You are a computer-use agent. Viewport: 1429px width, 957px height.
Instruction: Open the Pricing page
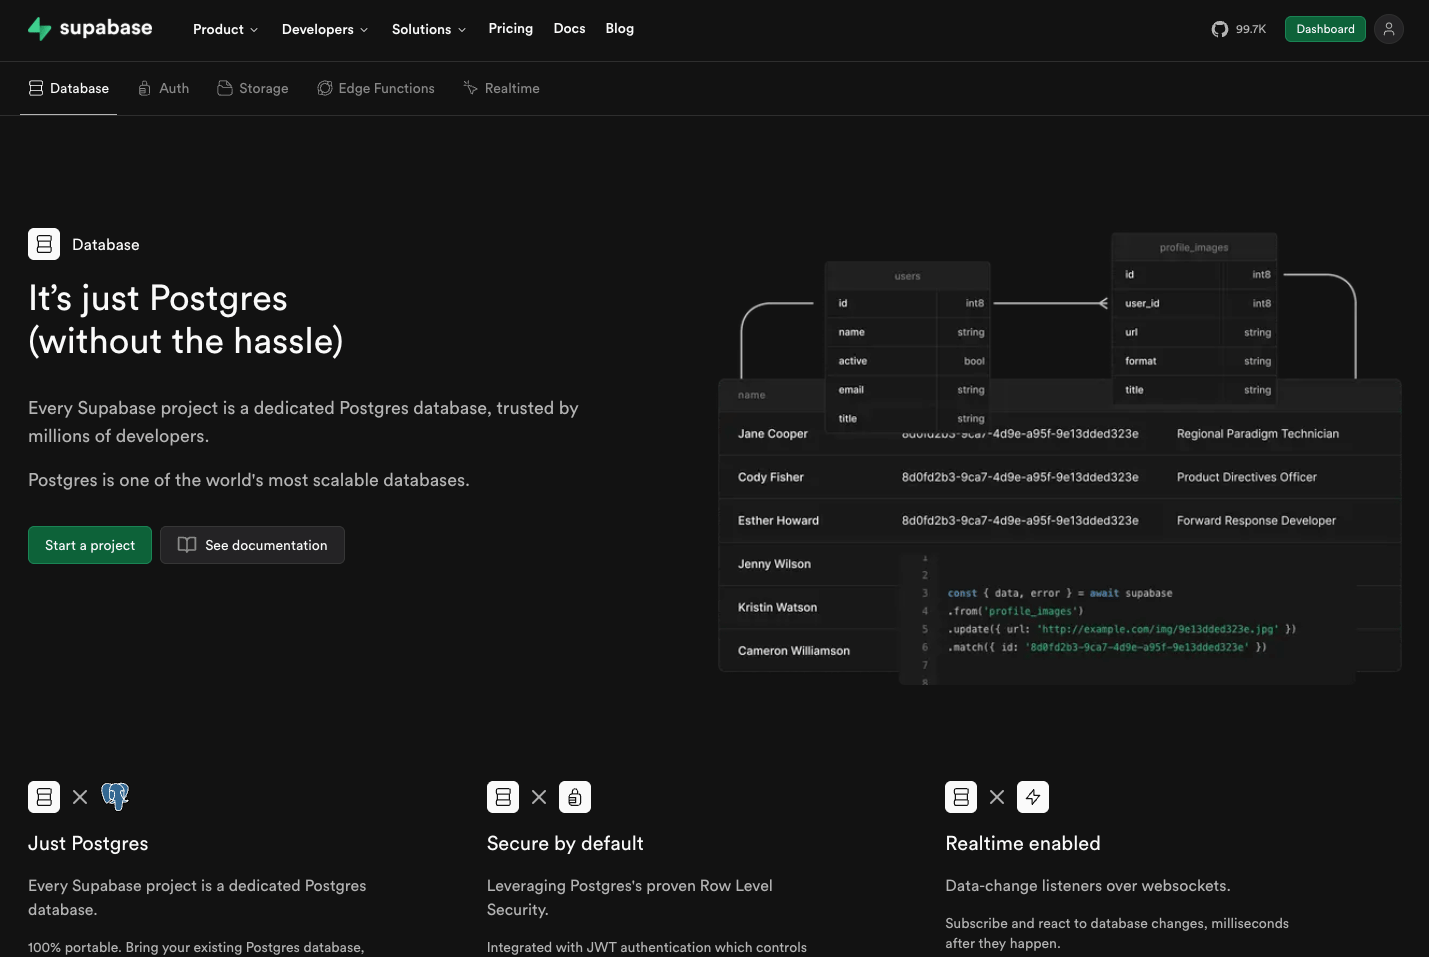click(510, 29)
